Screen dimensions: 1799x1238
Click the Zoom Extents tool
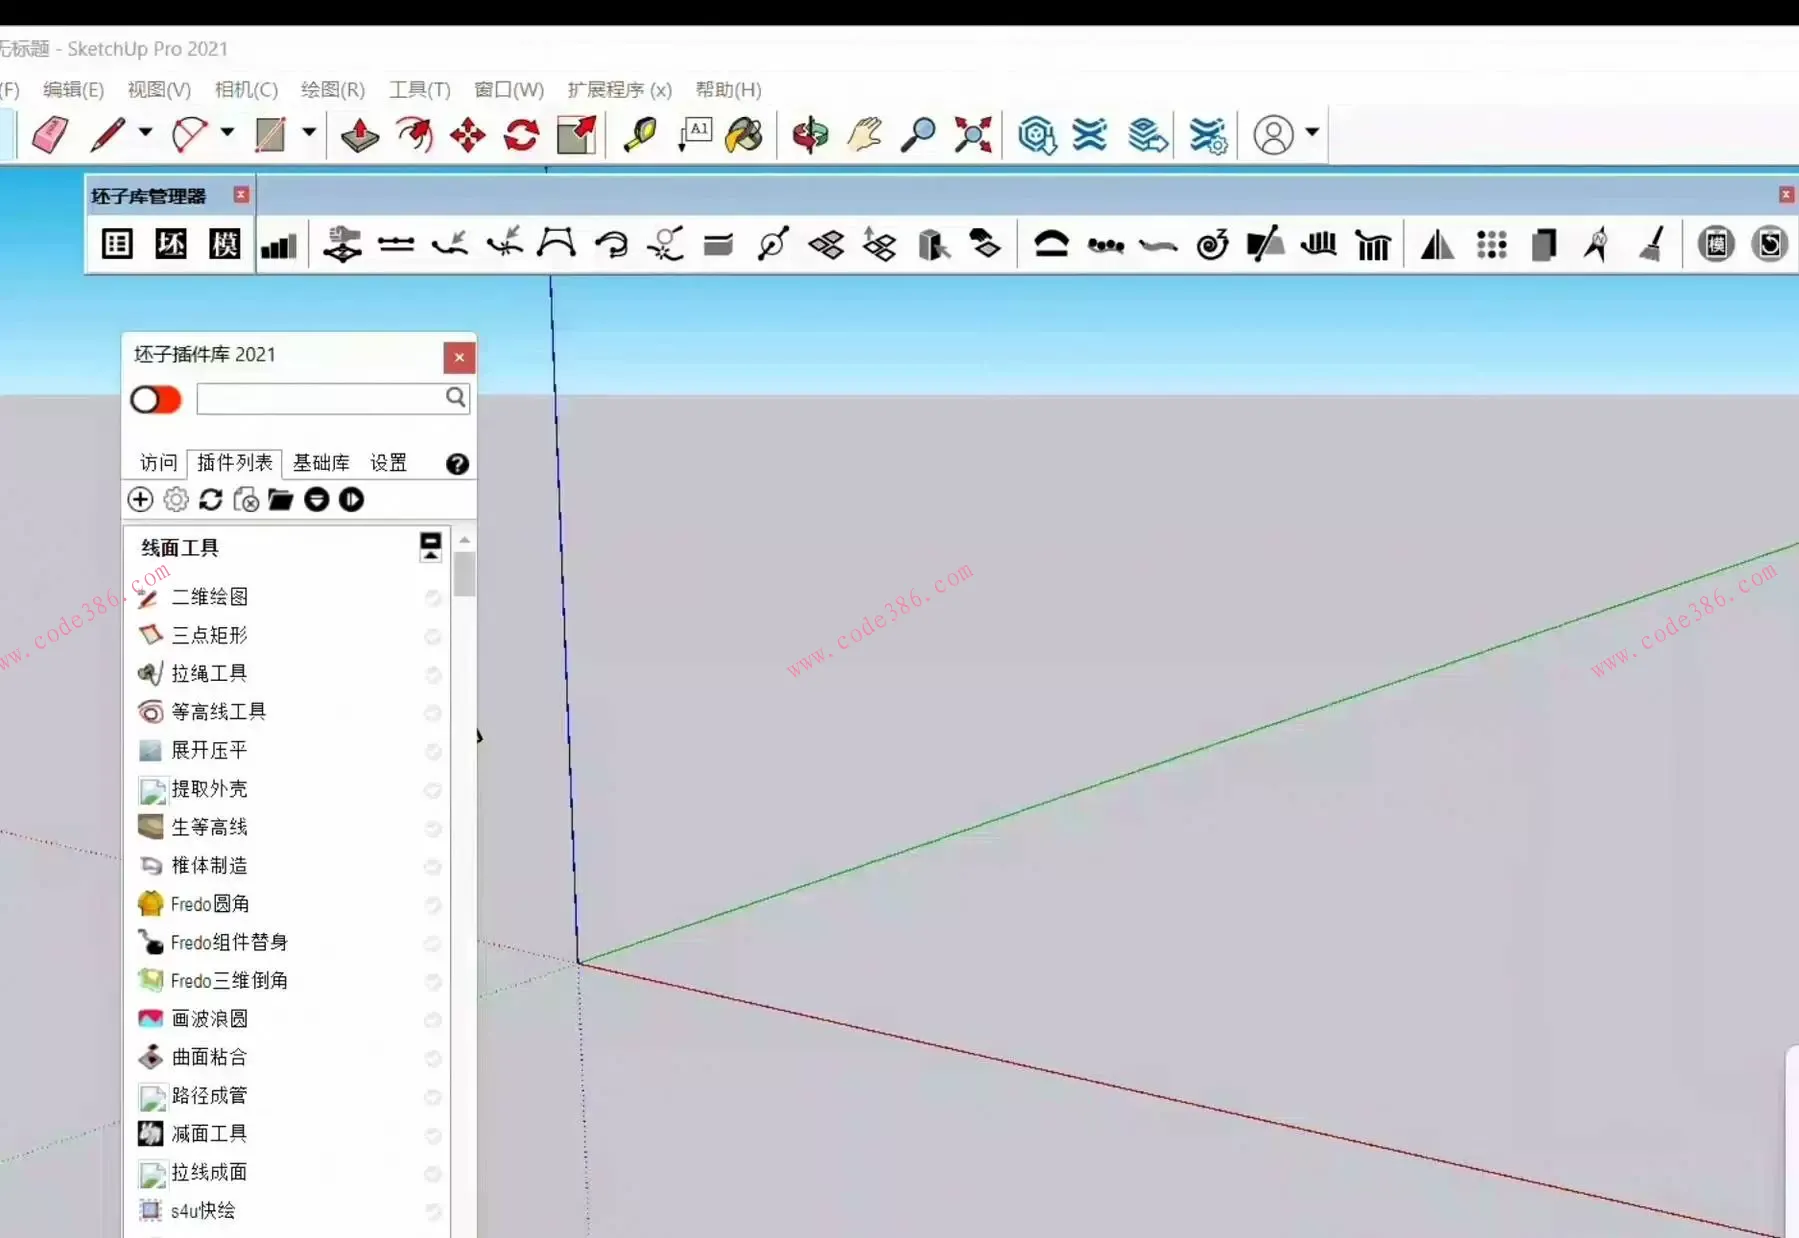[973, 134]
